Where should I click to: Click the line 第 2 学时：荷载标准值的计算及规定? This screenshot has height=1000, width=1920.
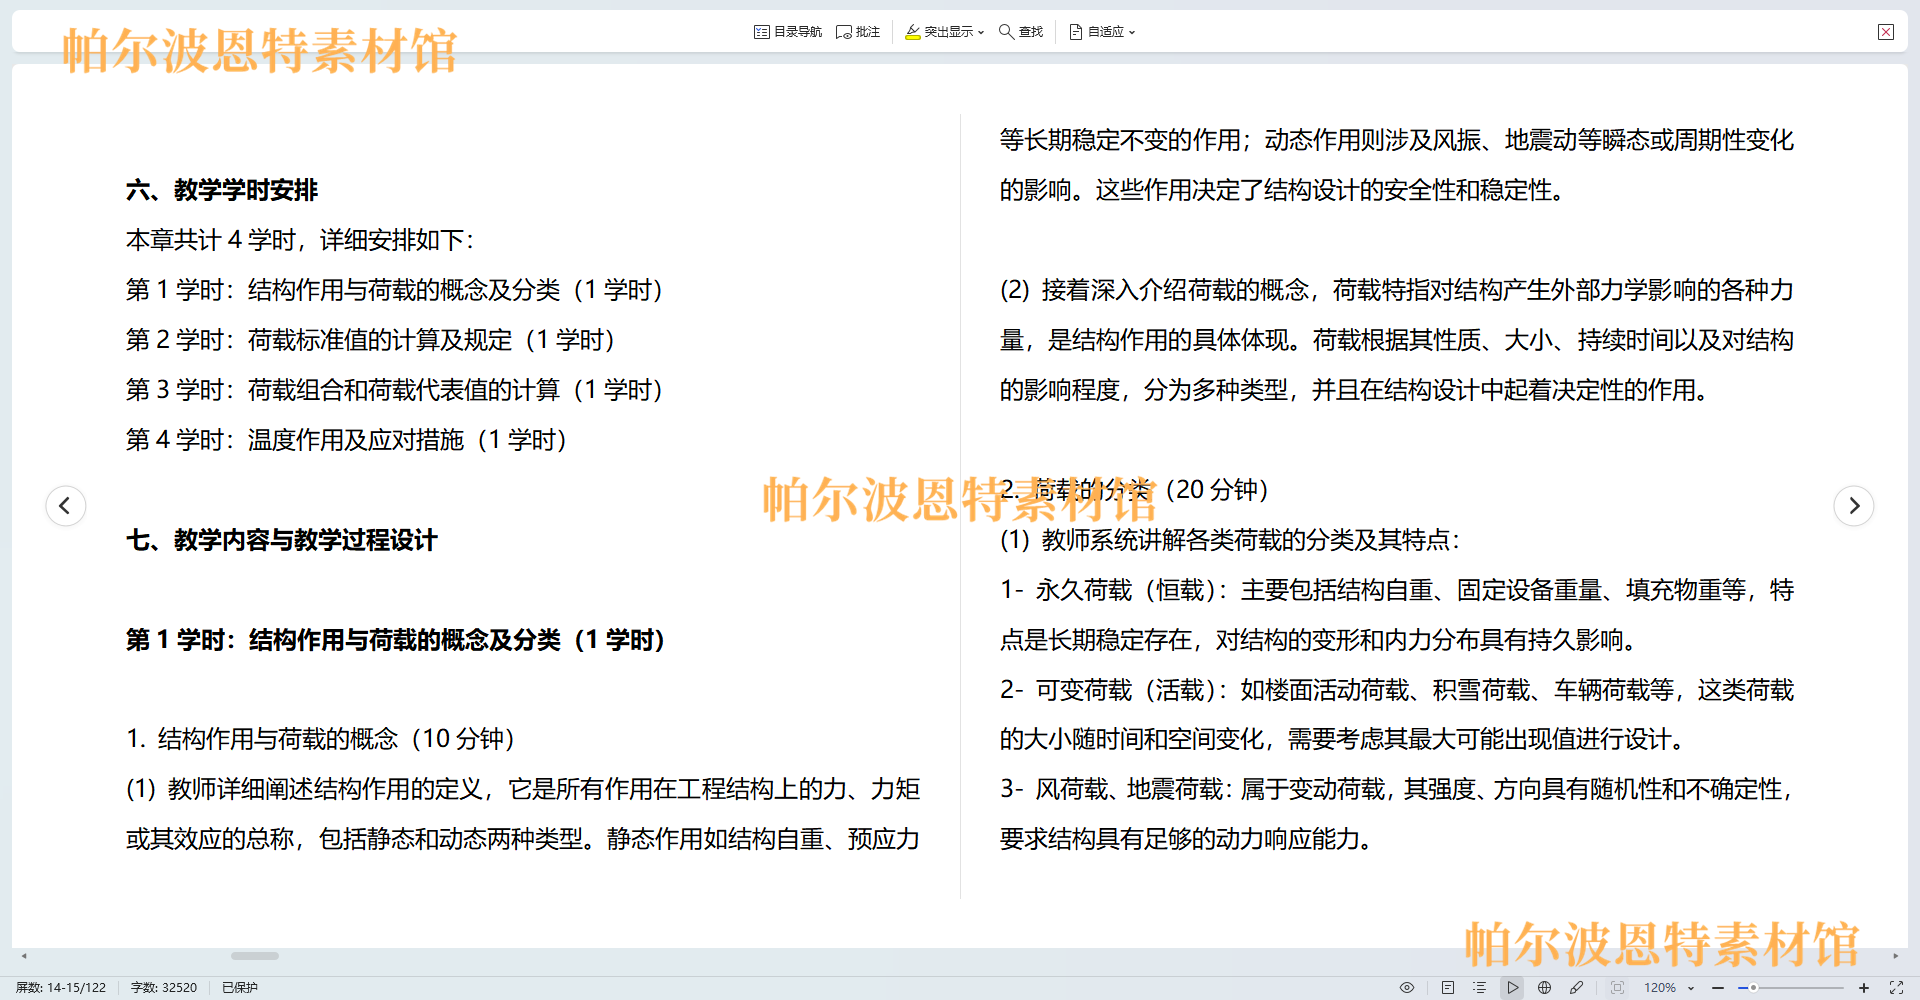(371, 340)
